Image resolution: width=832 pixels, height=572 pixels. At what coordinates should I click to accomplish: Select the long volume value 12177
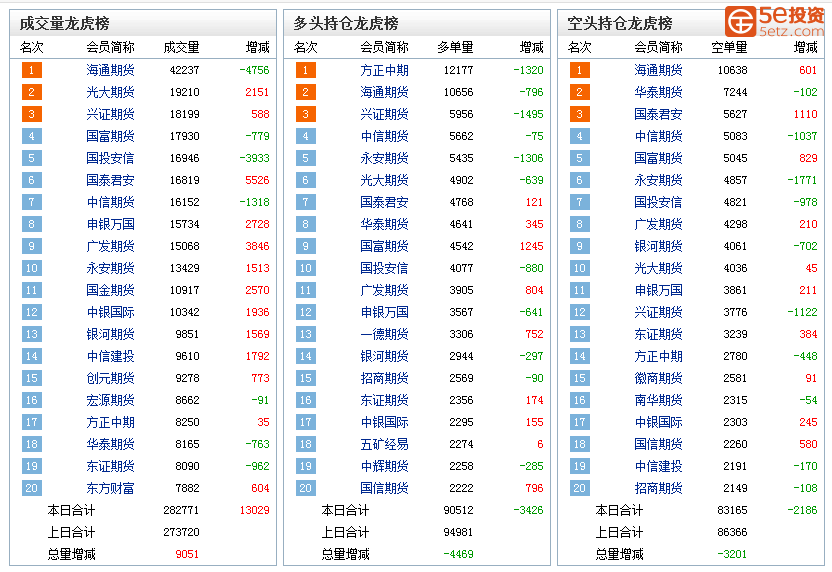pyautogui.click(x=458, y=70)
